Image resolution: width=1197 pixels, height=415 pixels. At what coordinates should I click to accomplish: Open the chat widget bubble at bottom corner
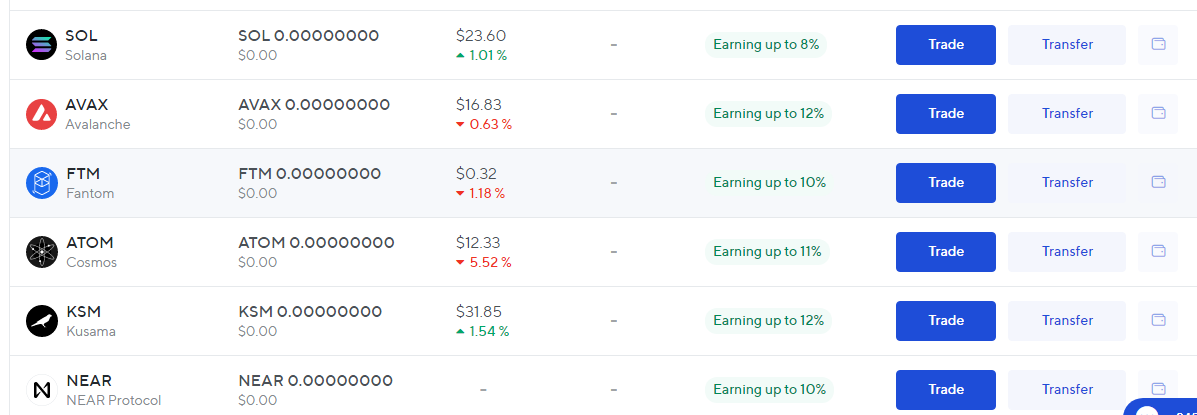(x=1160, y=408)
